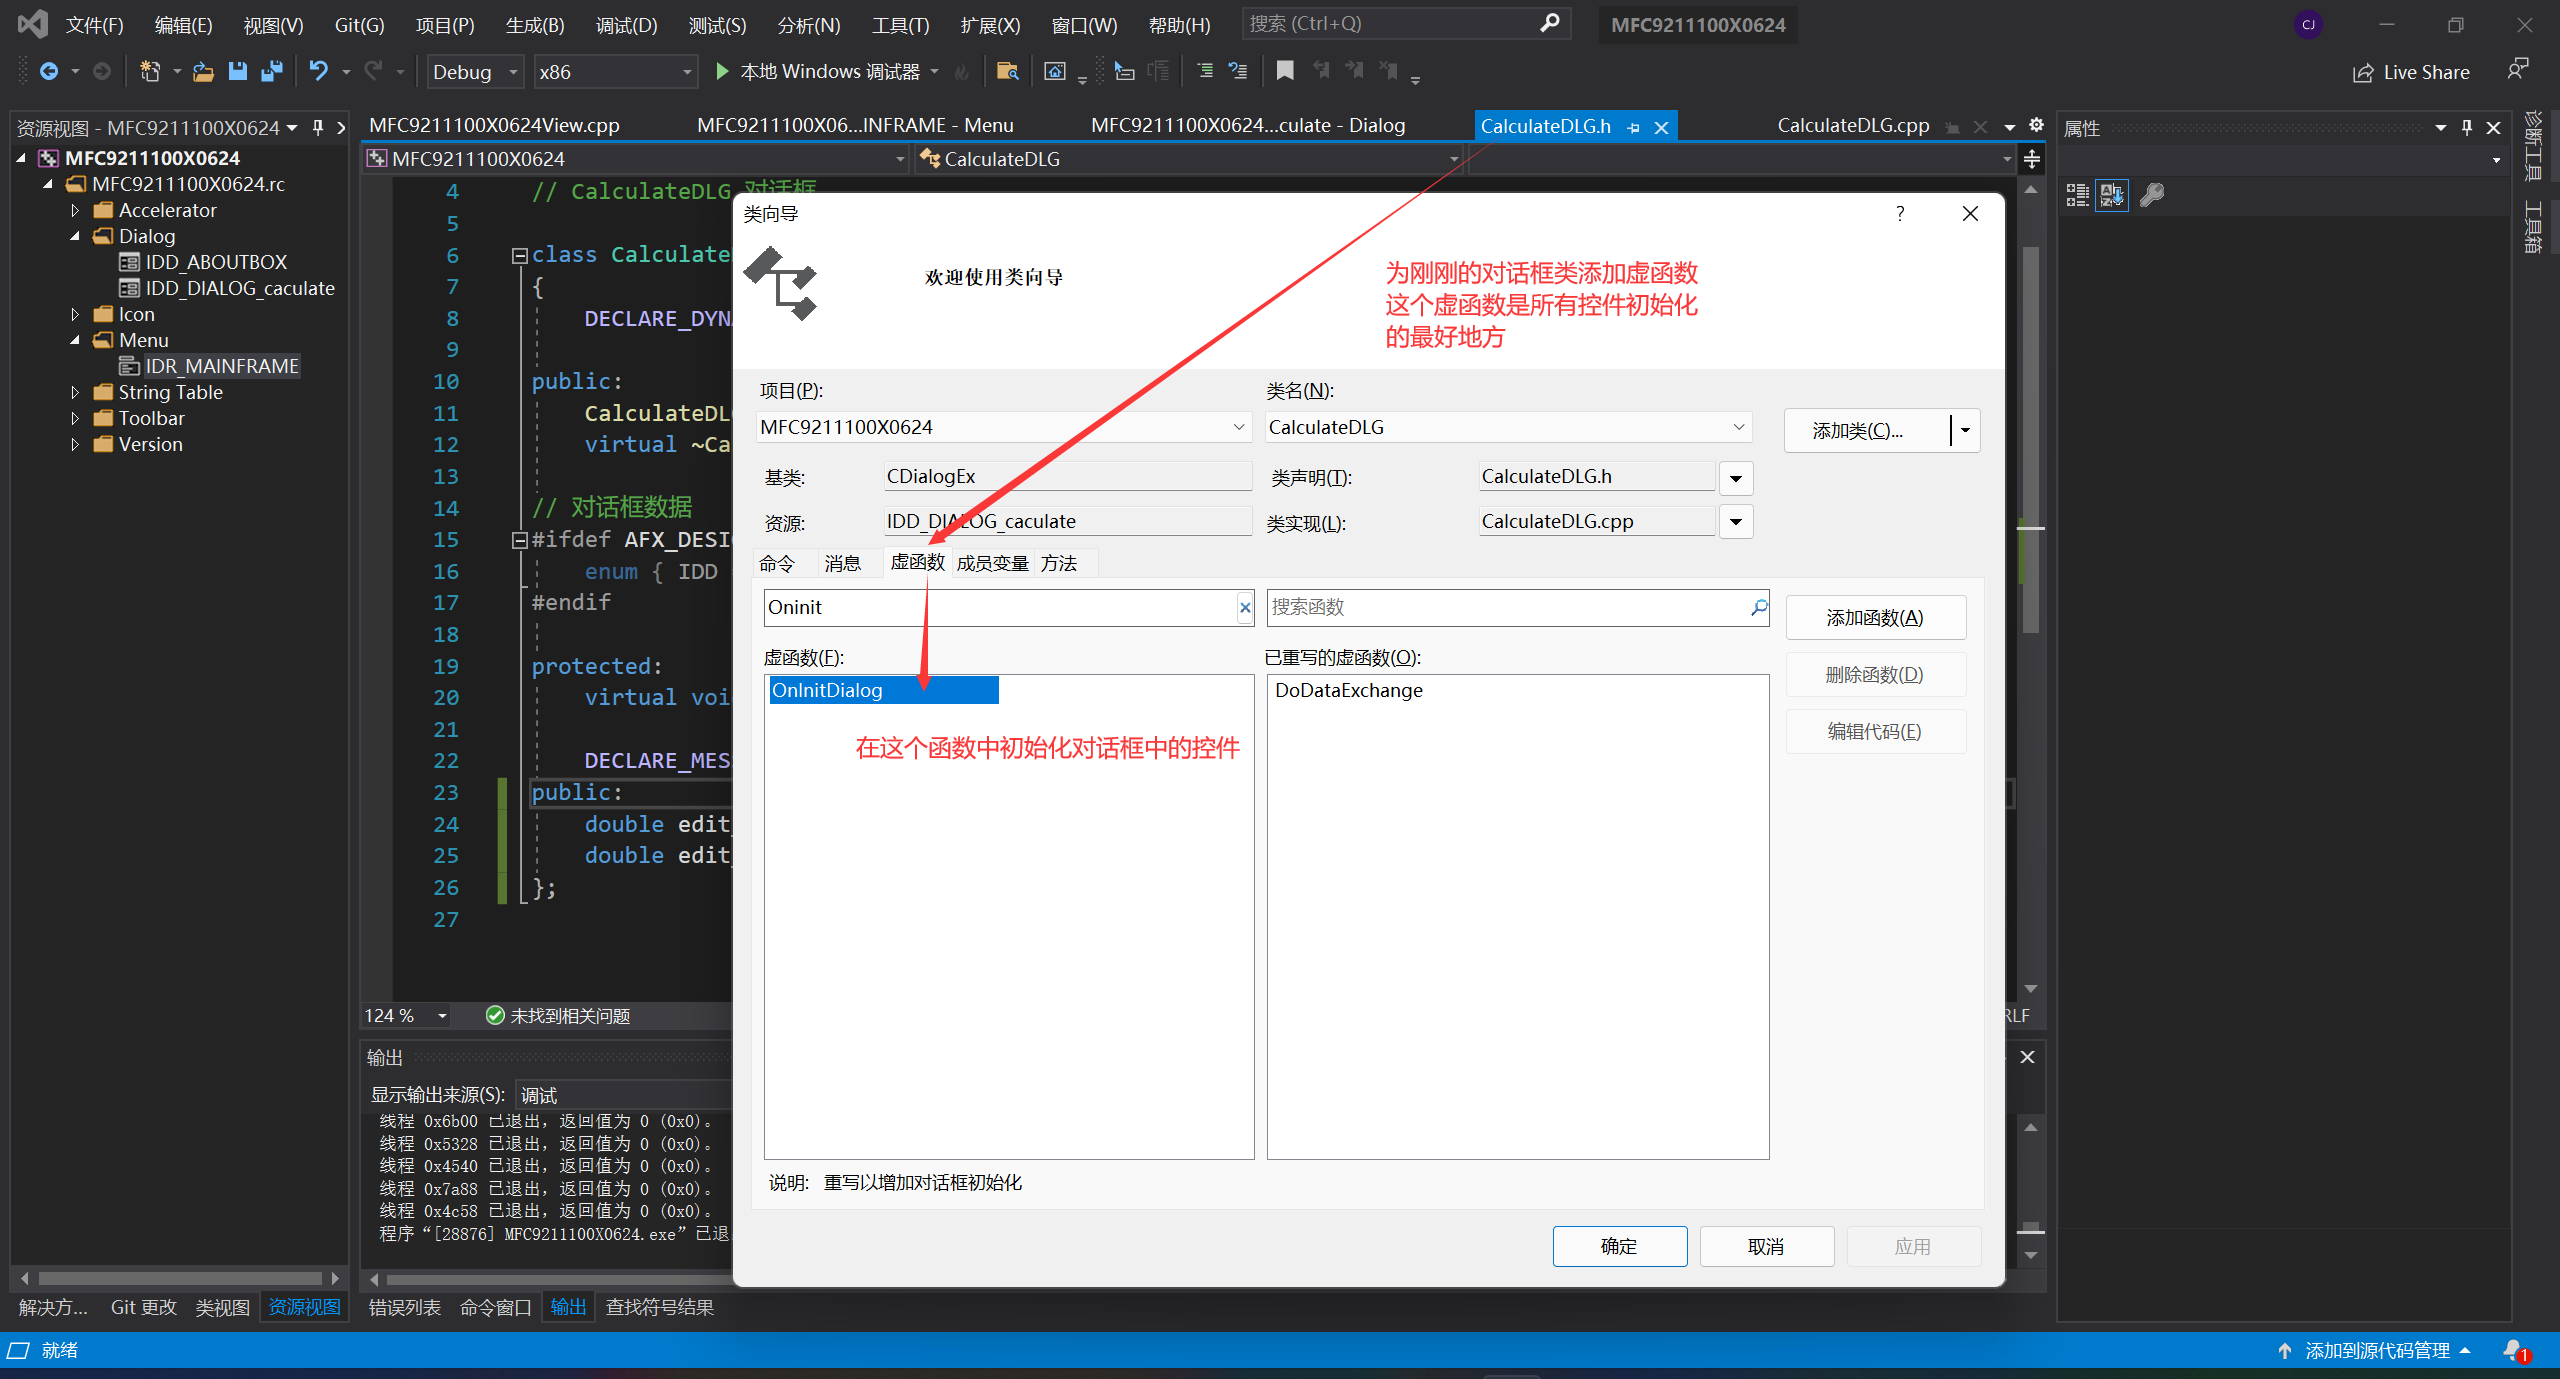
Task: Toggle auto-hide pin on Resource View panel
Action: coord(318,127)
